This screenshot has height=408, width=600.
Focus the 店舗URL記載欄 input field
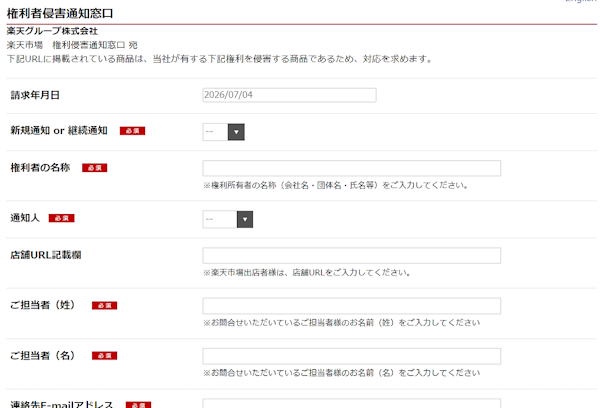(352, 256)
